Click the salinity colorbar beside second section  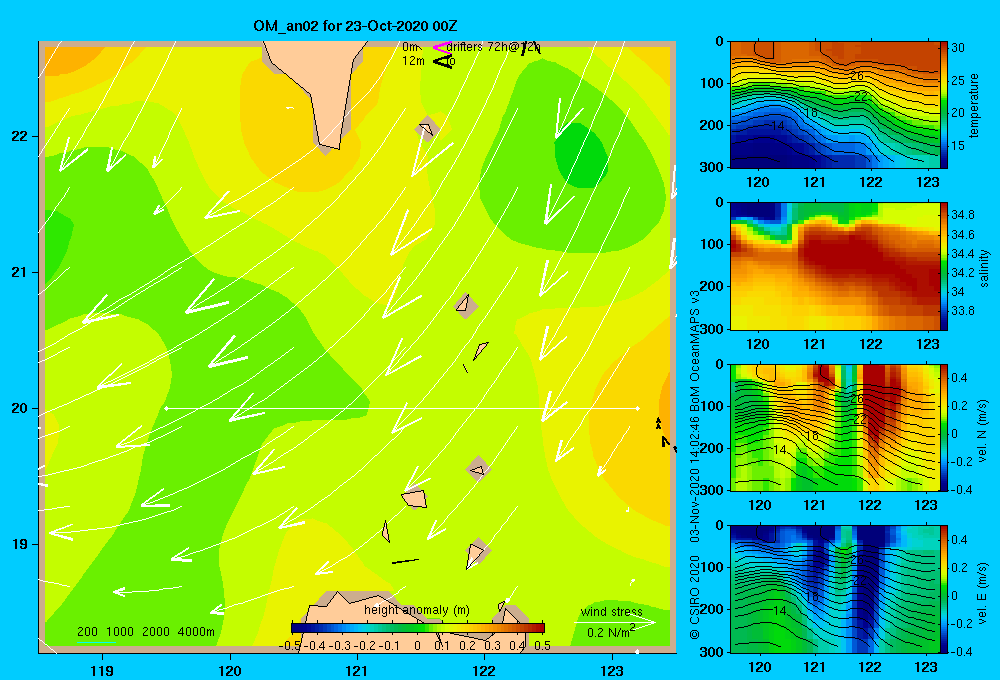tap(943, 266)
